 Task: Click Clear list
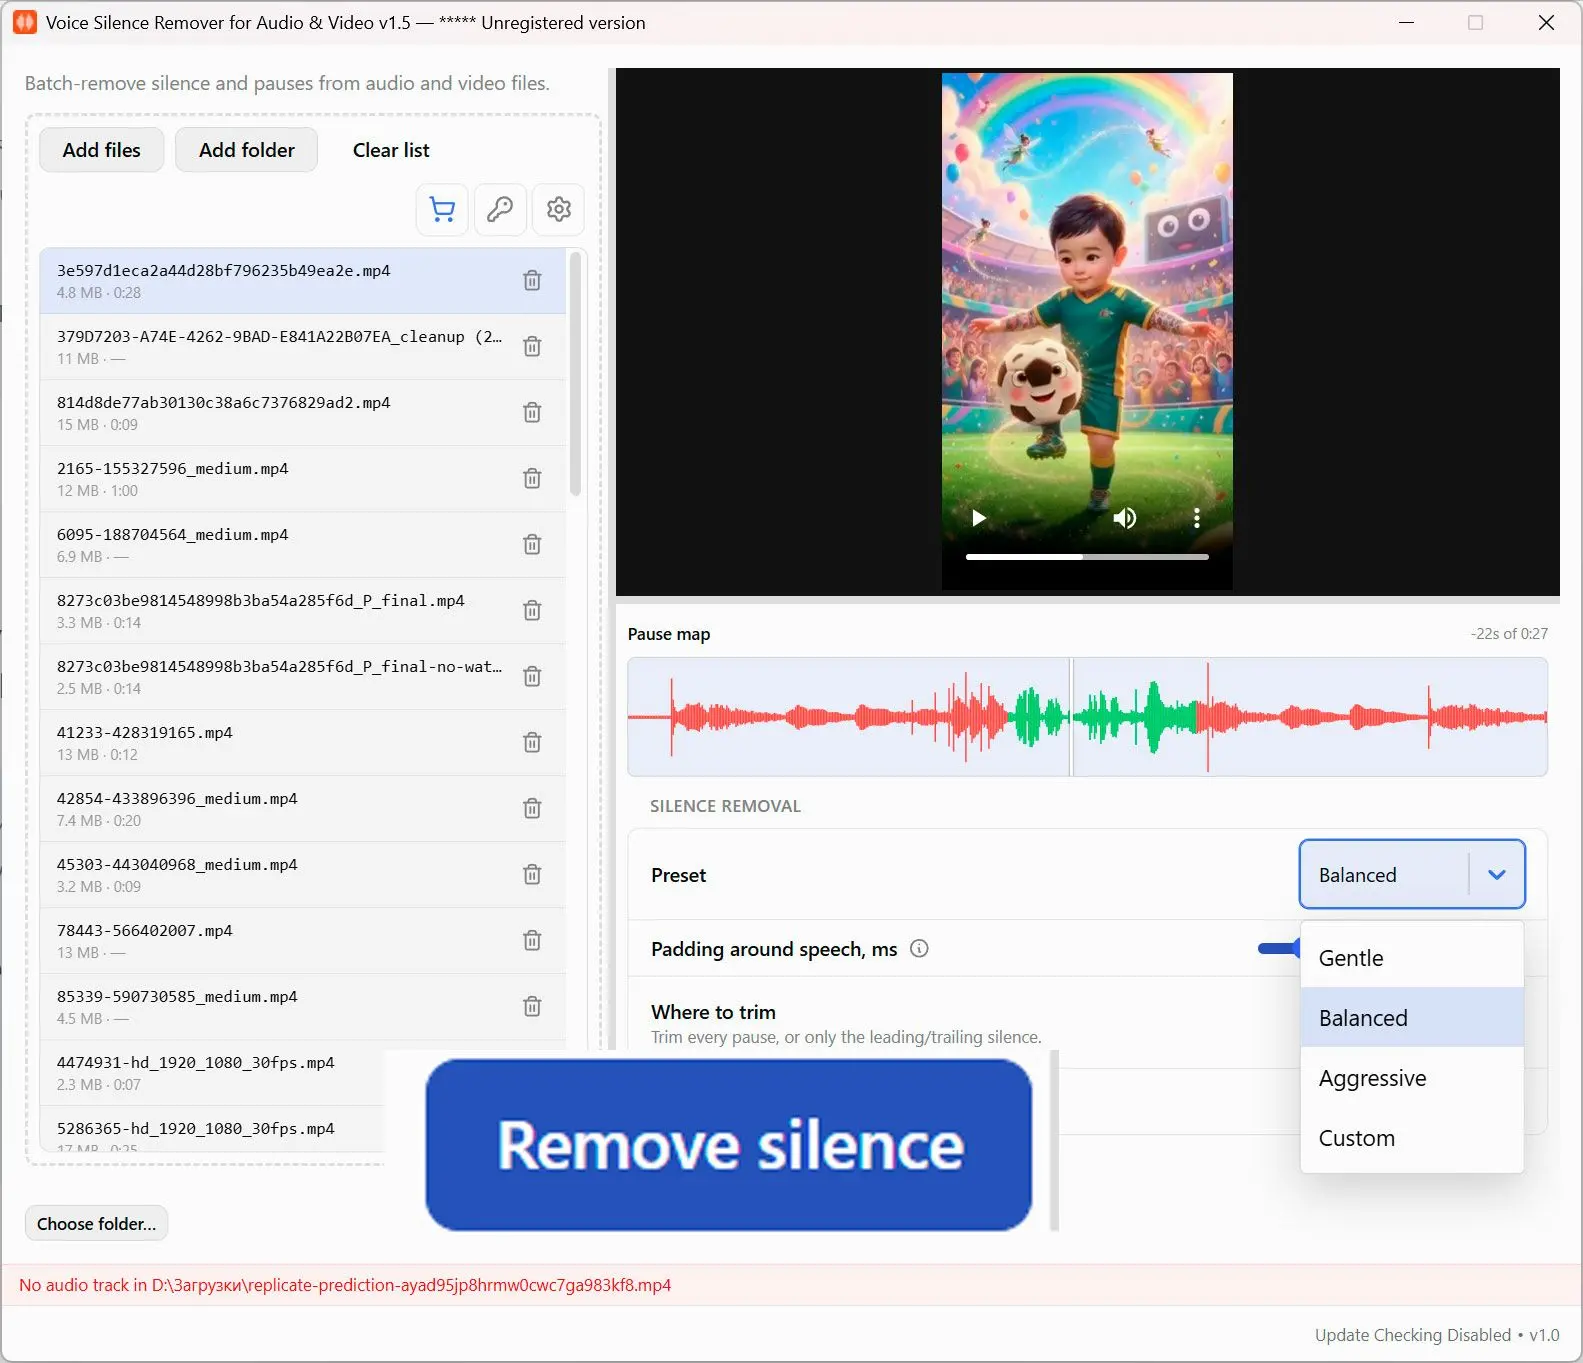click(391, 150)
